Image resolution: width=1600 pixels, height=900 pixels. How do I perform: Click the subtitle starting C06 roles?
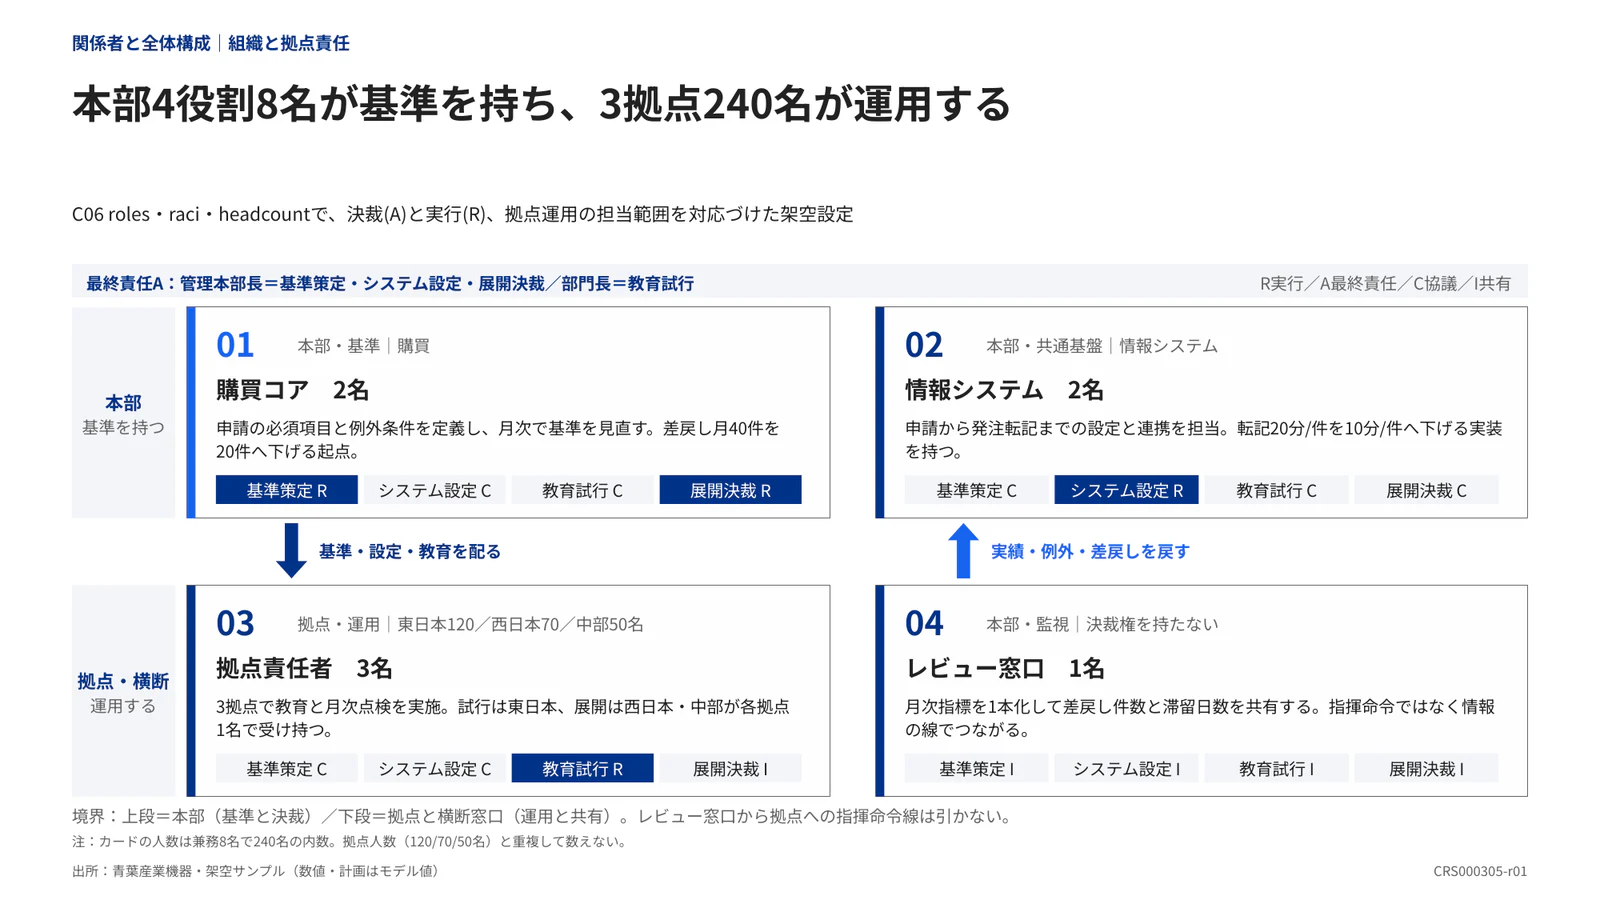tap(462, 214)
